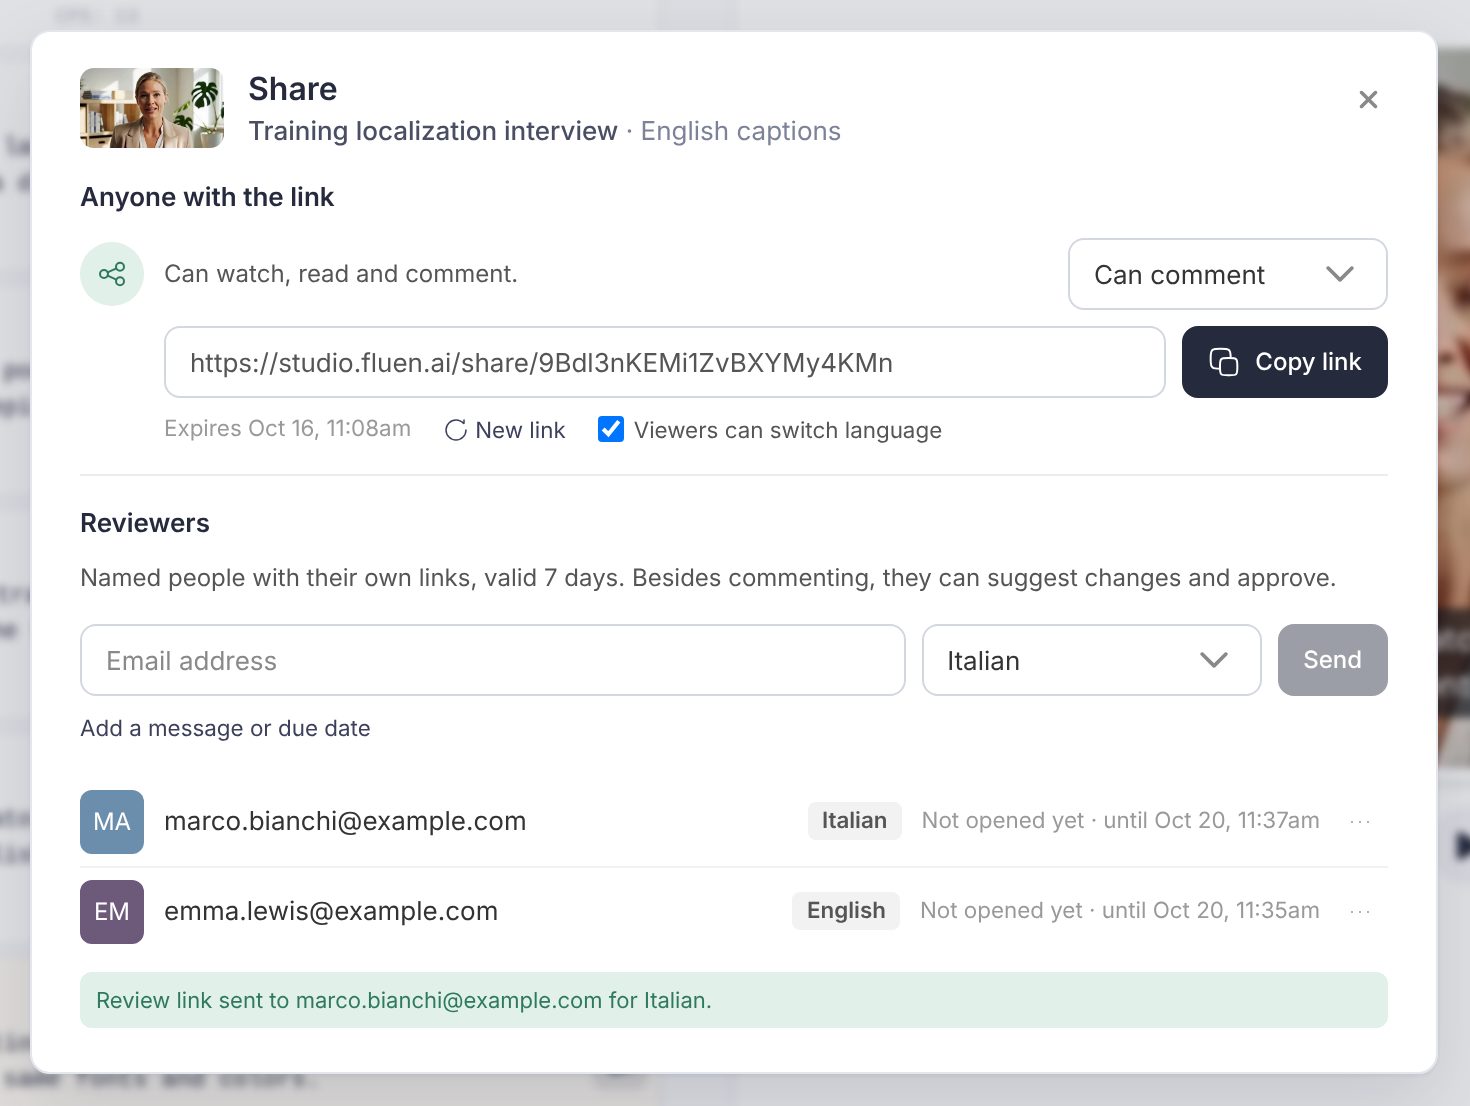Click the English captions subtitle text

click(741, 131)
